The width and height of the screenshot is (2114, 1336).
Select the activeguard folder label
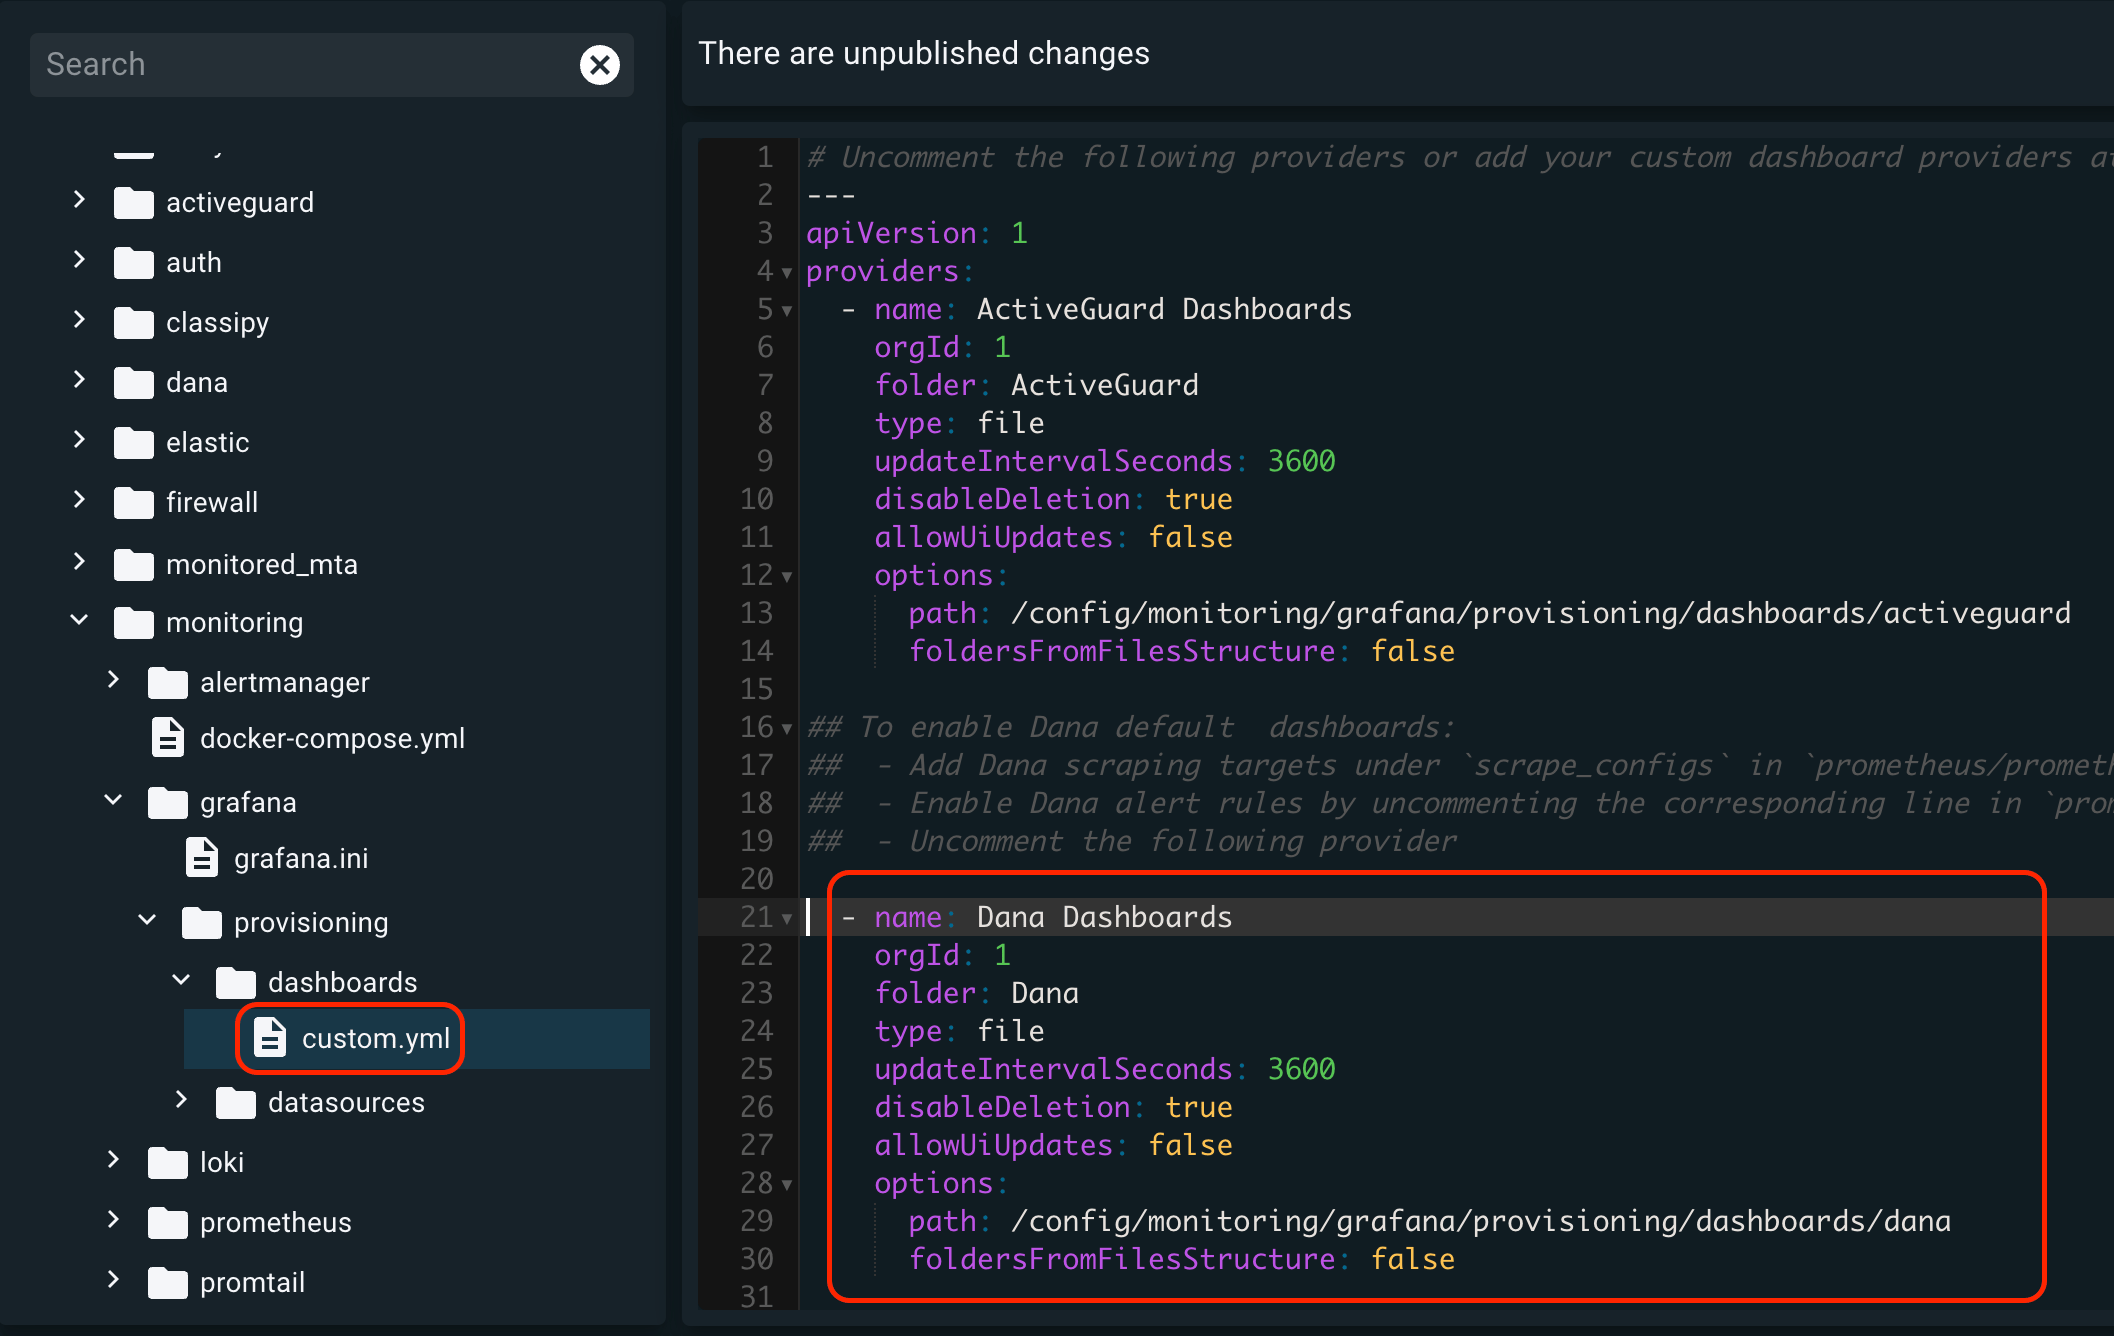[240, 202]
